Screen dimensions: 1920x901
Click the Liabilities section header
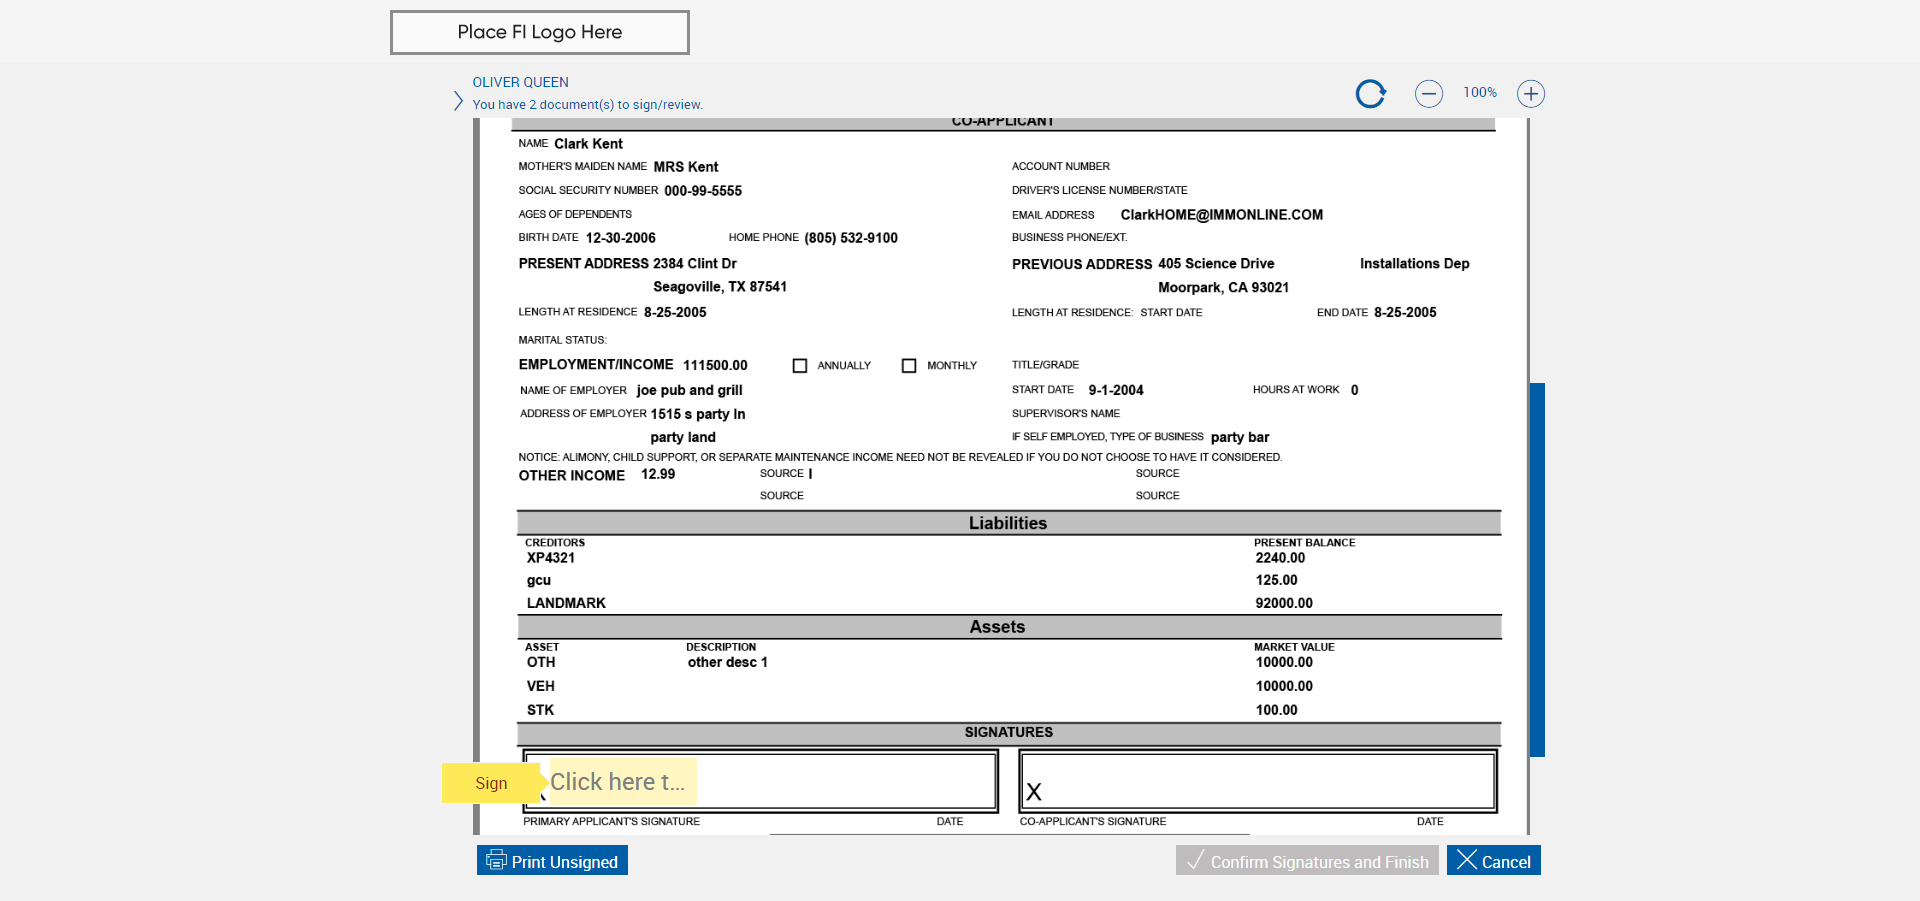click(1008, 523)
